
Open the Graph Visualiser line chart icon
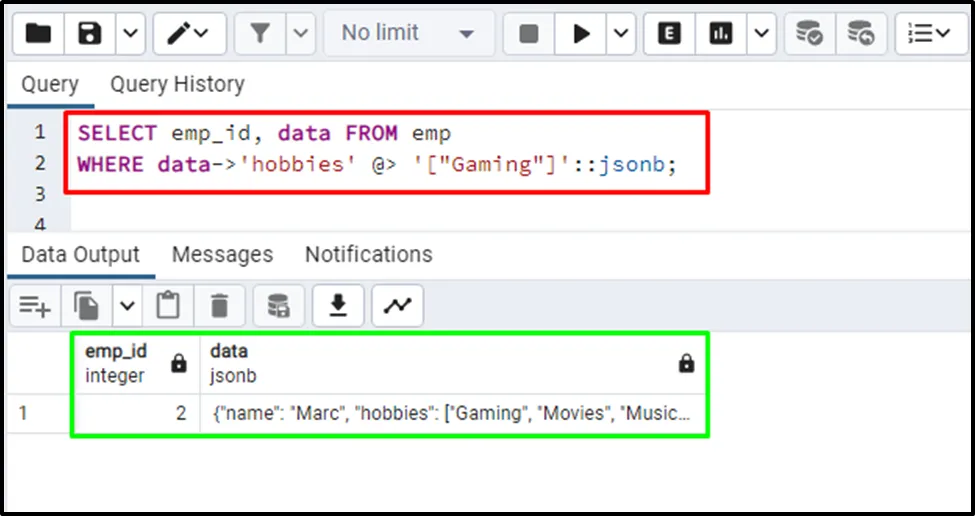tap(397, 305)
